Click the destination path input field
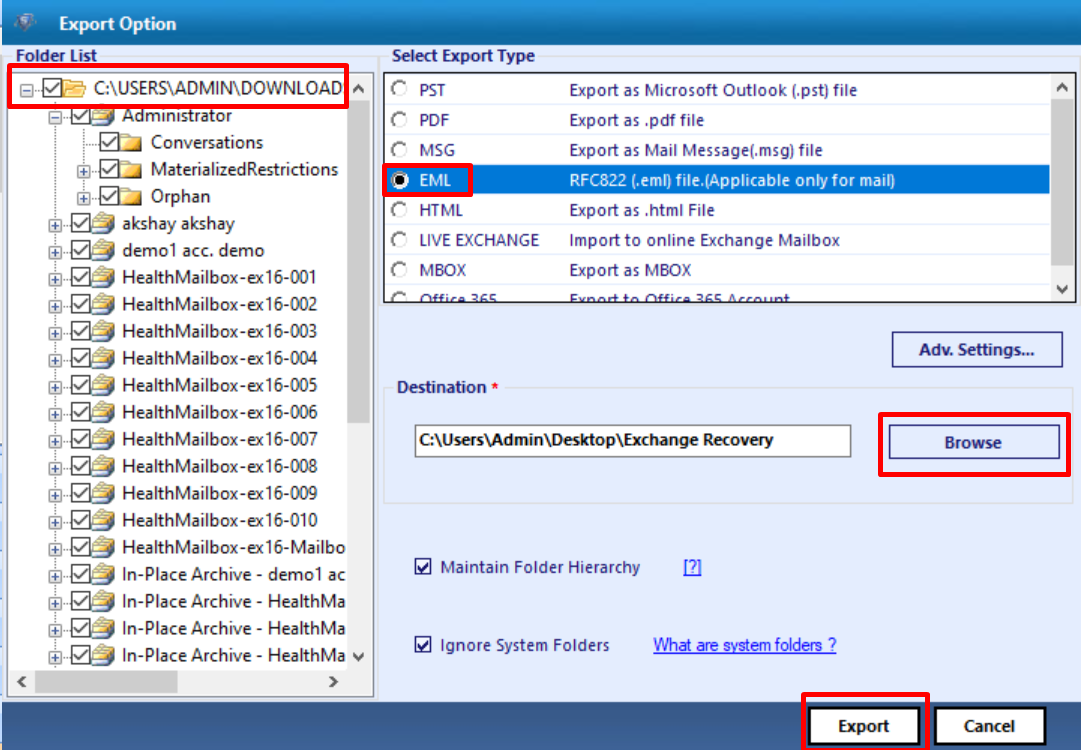1081x750 pixels. pyautogui.click(x=632, y=440)
